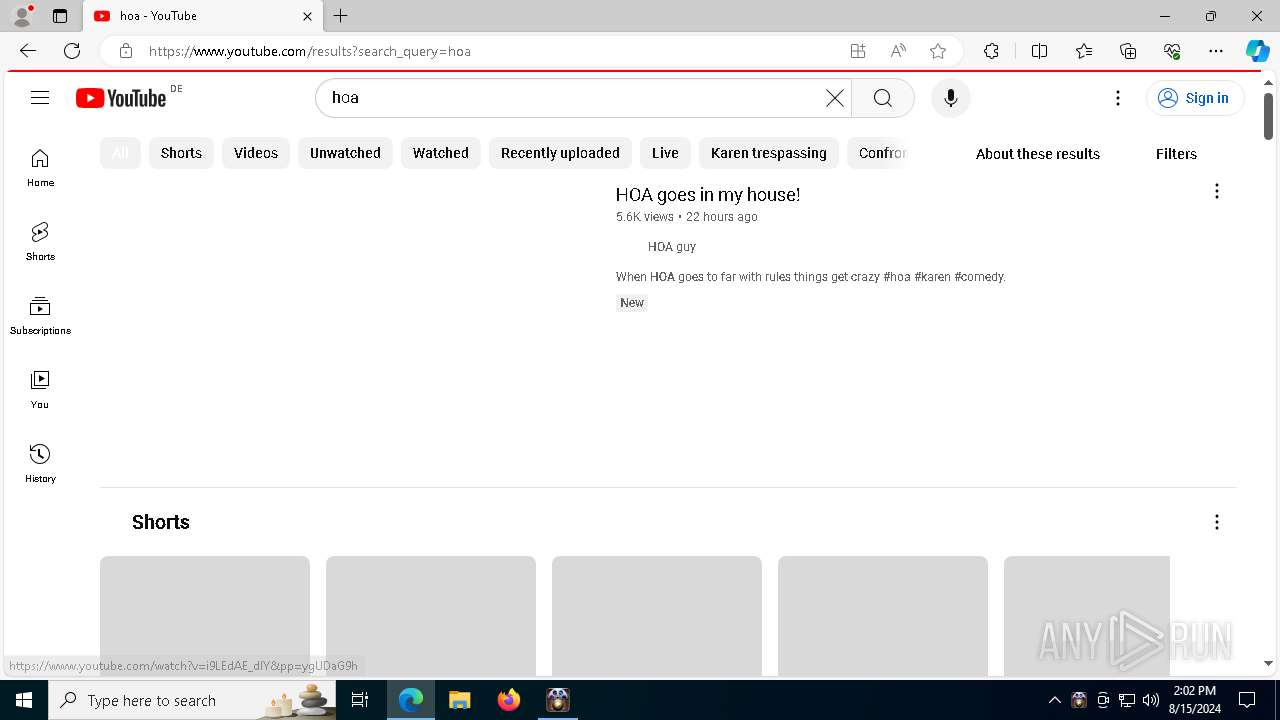Add this page to favorites star

click(938, 51)
